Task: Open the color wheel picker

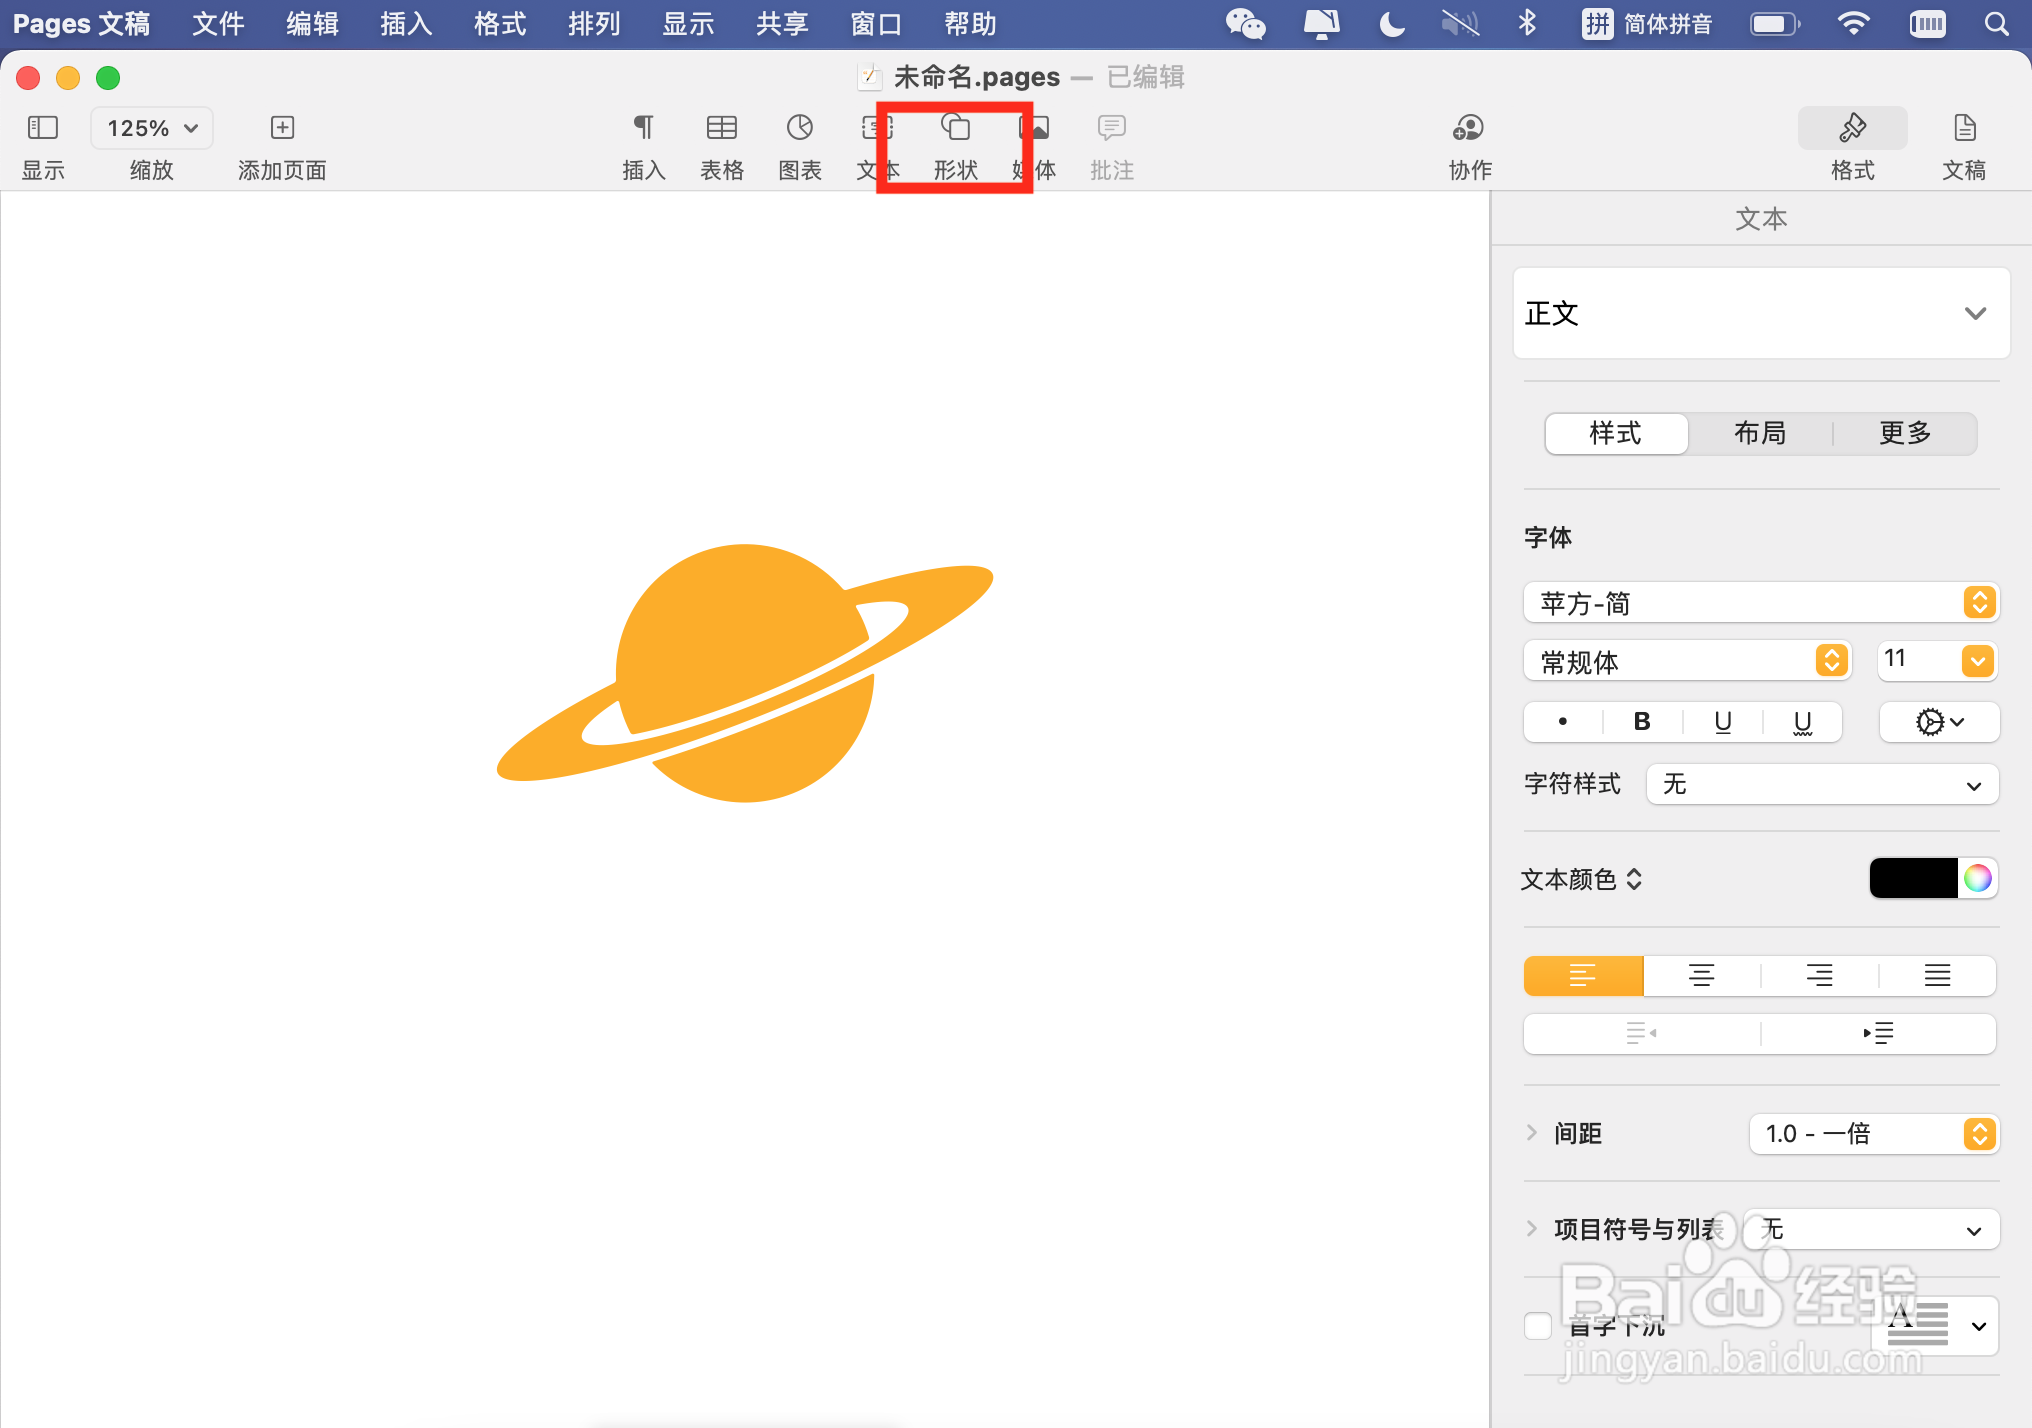Action: coord(1977,878)
